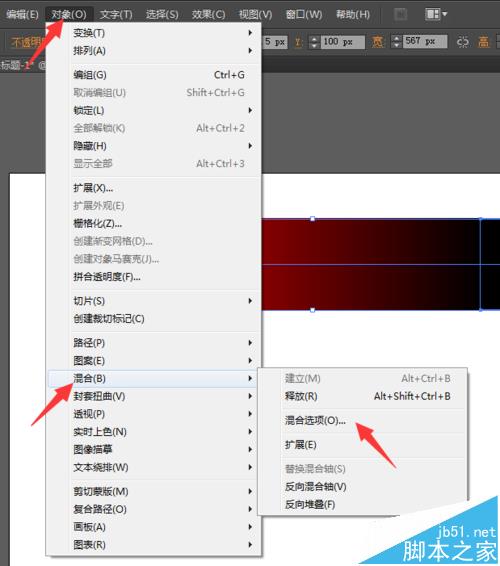Open the 窗口(W) menu
Viewport: 500px width, 566px height.
tap(304, 14)
